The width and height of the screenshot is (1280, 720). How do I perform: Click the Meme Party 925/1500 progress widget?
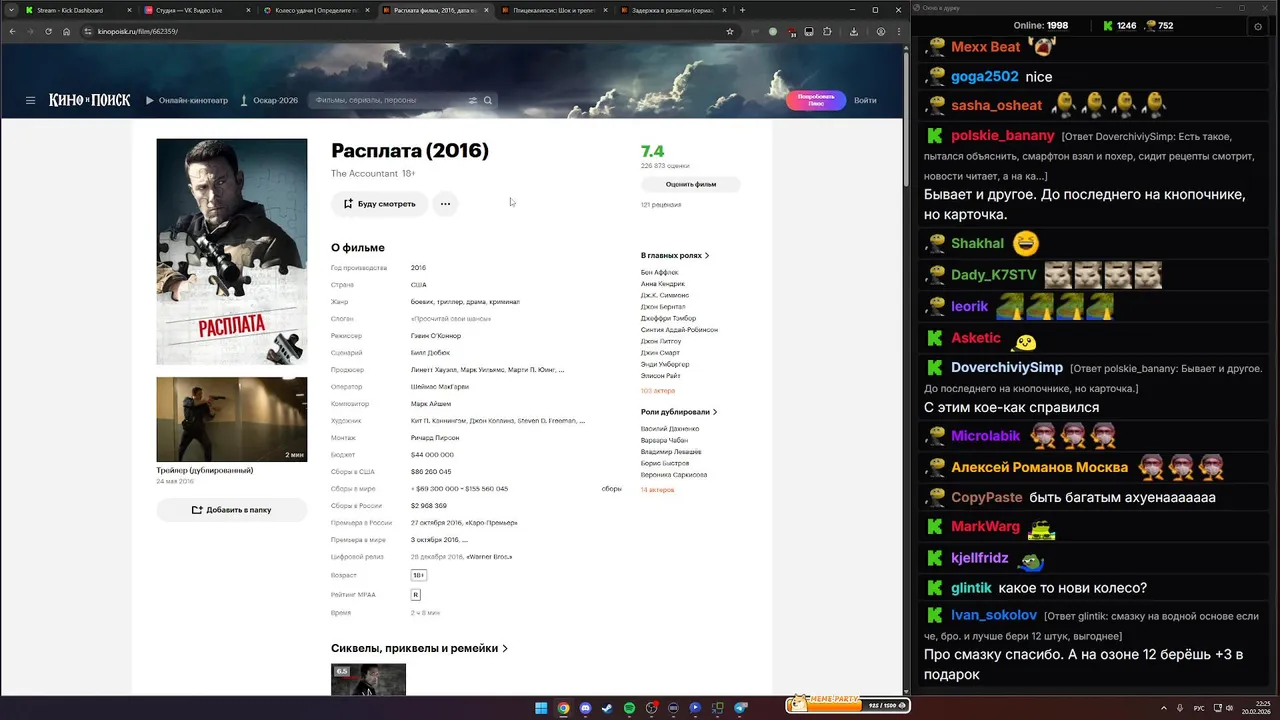847,705
